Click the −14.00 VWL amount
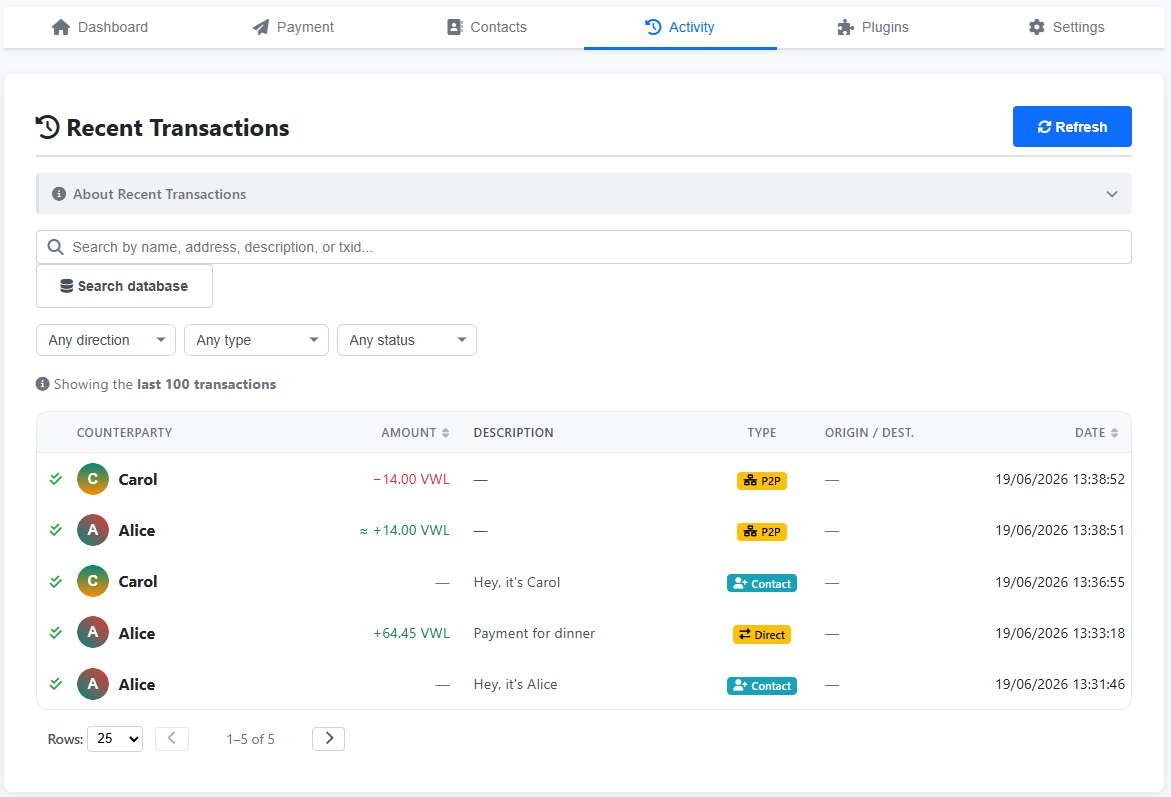The image size is (1171, 797). (411, 480)
